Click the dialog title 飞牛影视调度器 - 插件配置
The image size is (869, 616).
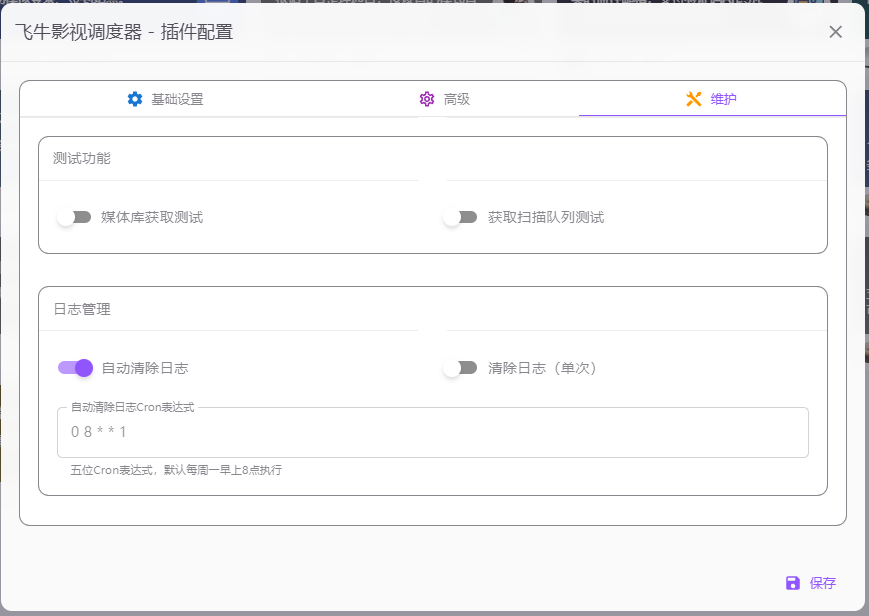tap(126, 31)
